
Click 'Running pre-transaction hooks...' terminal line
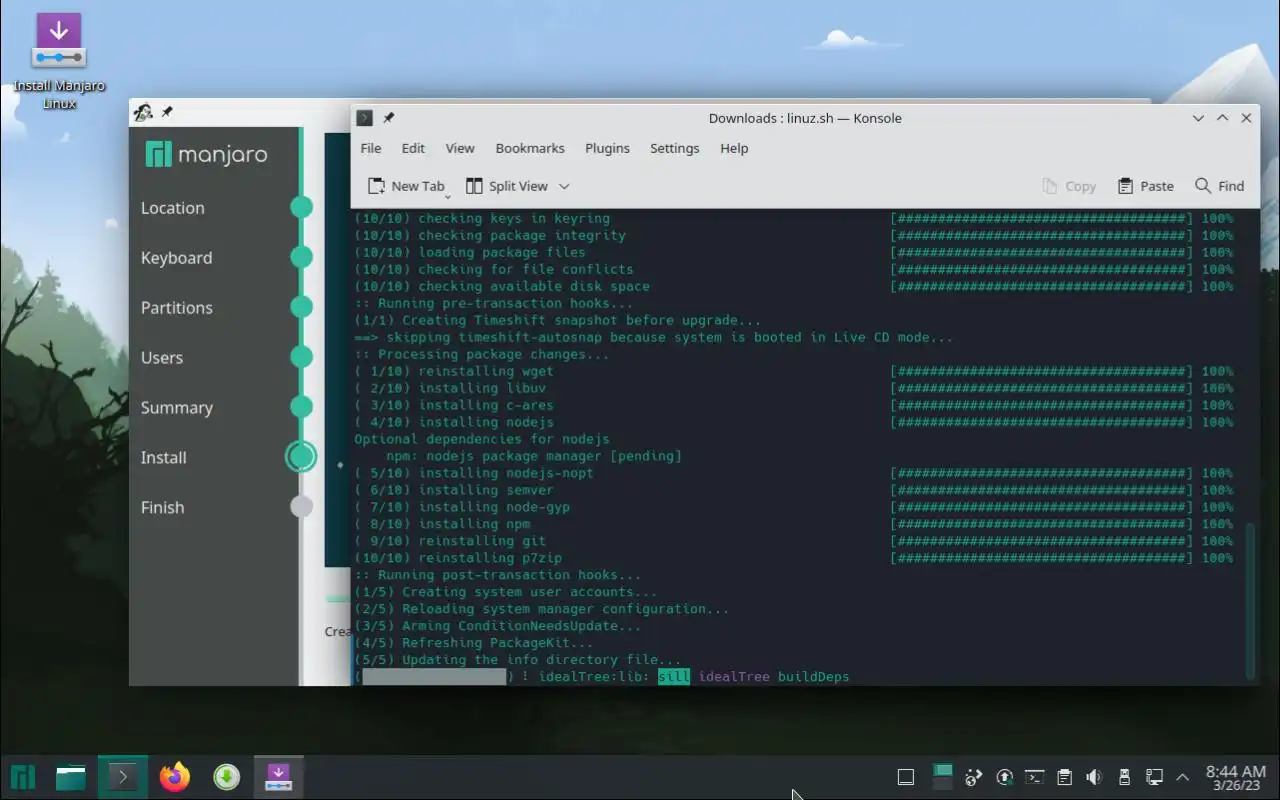(493, 303)
